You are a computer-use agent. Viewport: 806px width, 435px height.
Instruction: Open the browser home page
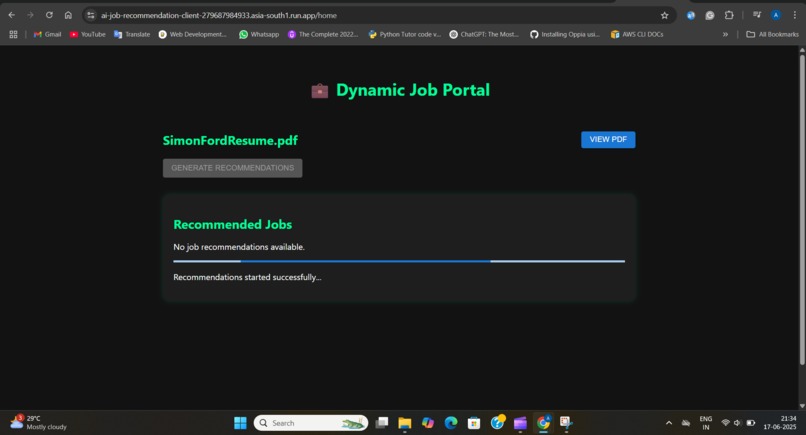[68, 15]
